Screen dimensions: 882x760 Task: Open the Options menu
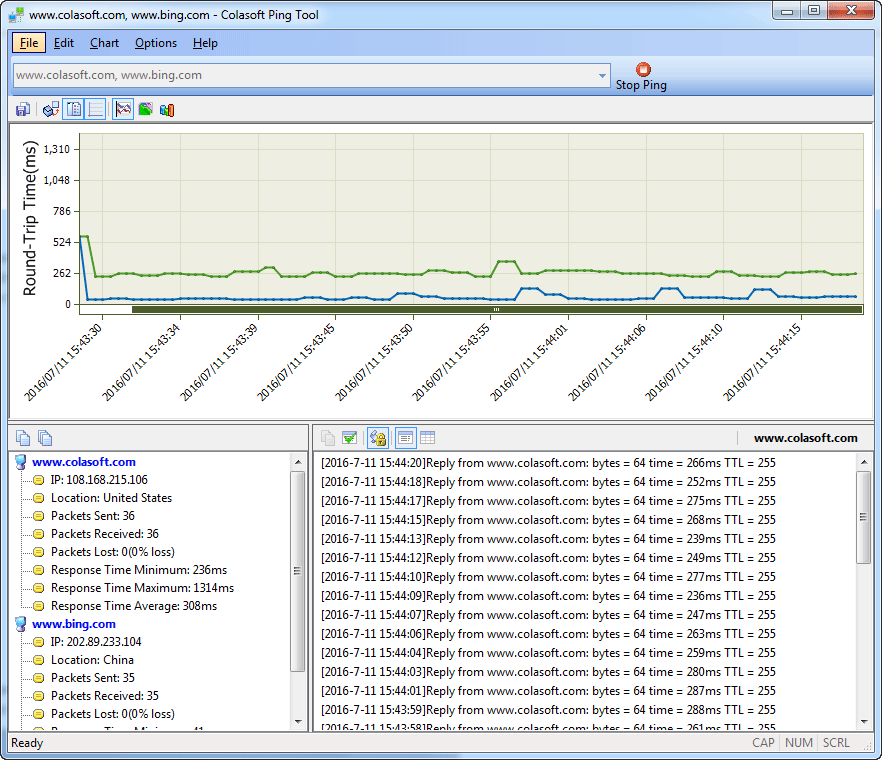(156, 43)
